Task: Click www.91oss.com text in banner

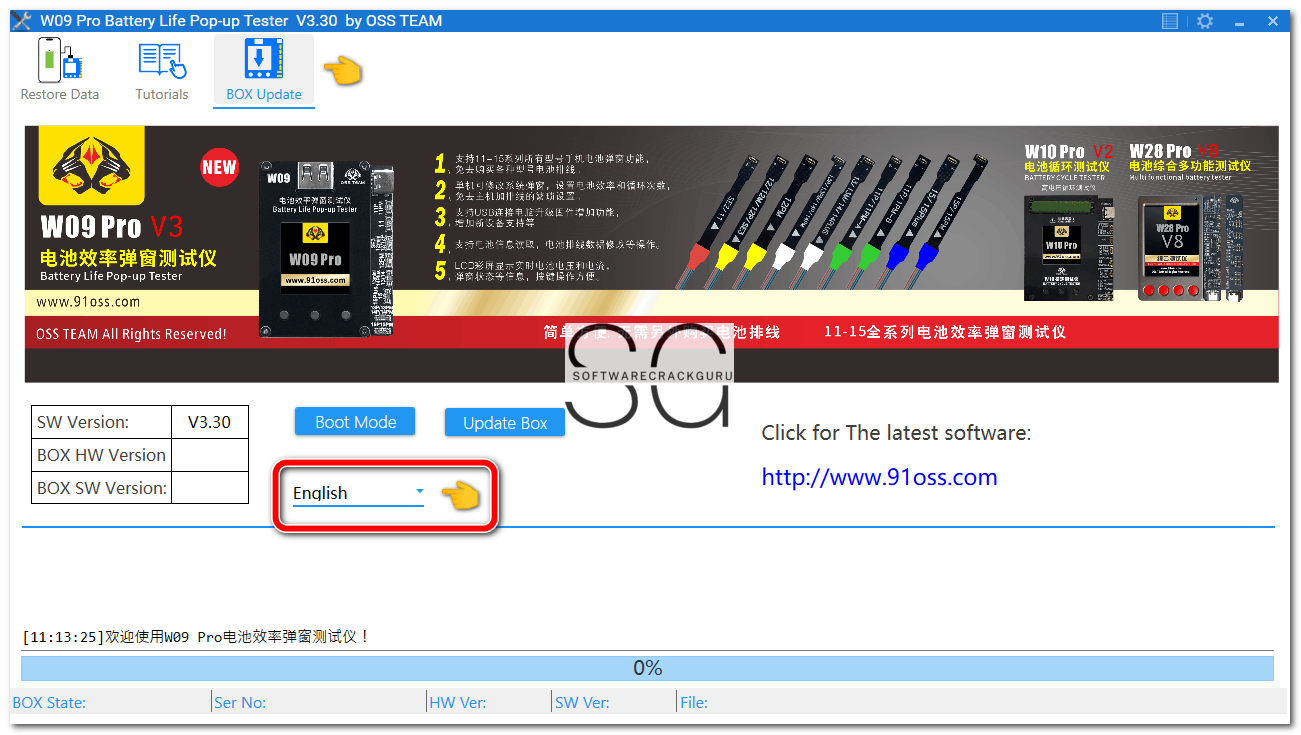Action: point(88,301)
